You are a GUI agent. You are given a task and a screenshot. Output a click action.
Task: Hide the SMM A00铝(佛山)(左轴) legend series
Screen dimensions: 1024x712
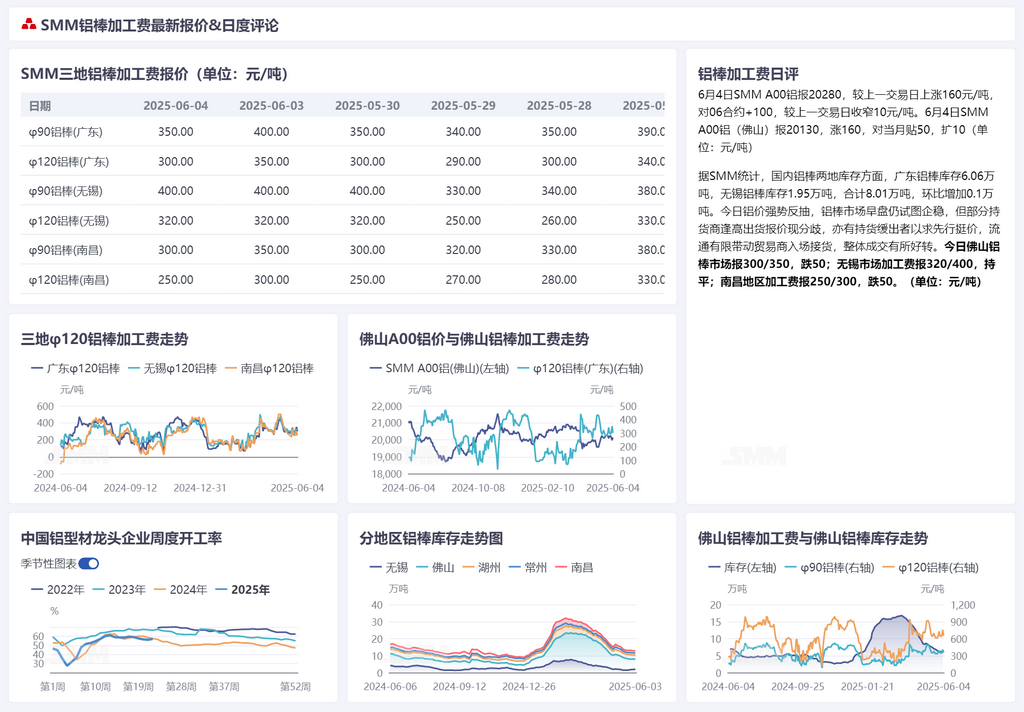(439, 368)
